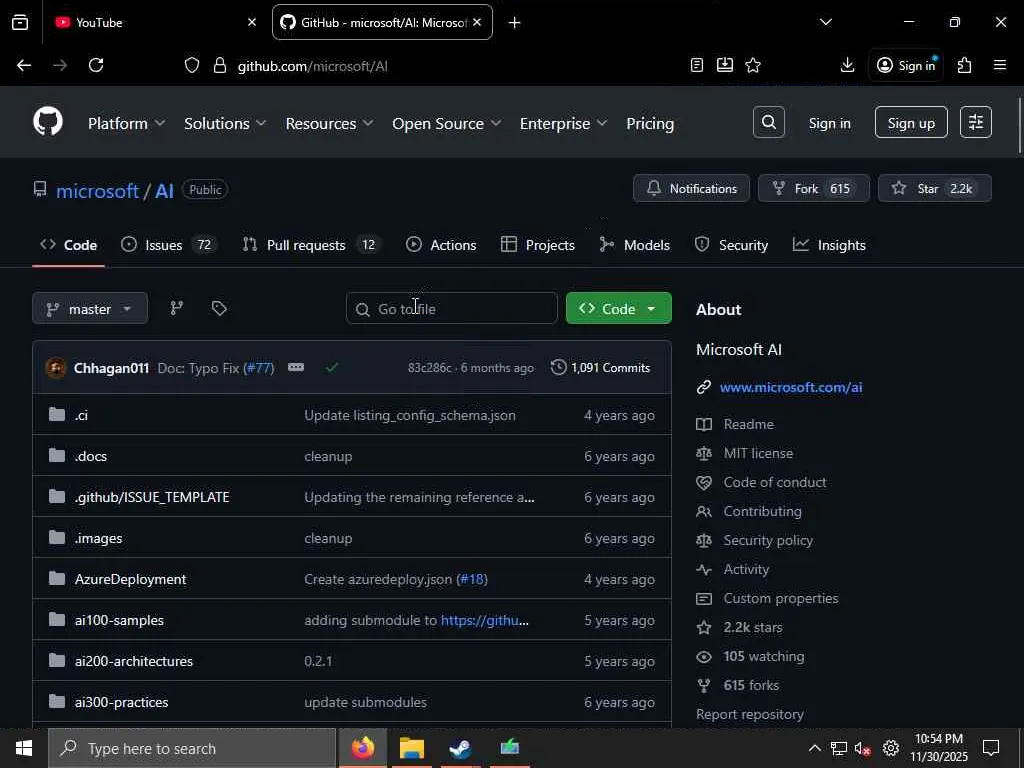Open Firefox View tab icon
The height and width of the screenshot is (768, 1024).
pyautogui.click(x=20, y=22)
